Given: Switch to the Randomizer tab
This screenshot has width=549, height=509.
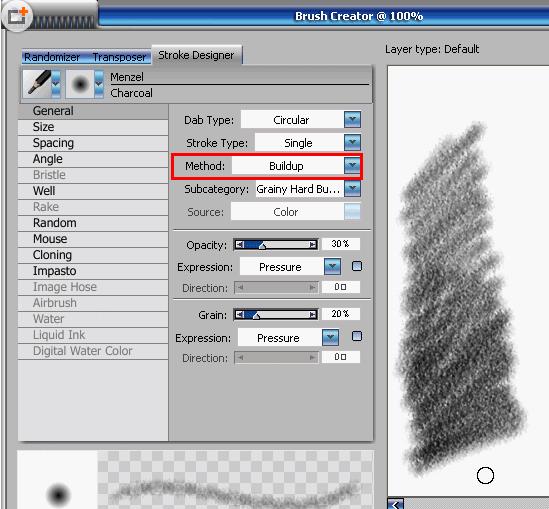Looking at the screenshot, I should coord(52,57).
